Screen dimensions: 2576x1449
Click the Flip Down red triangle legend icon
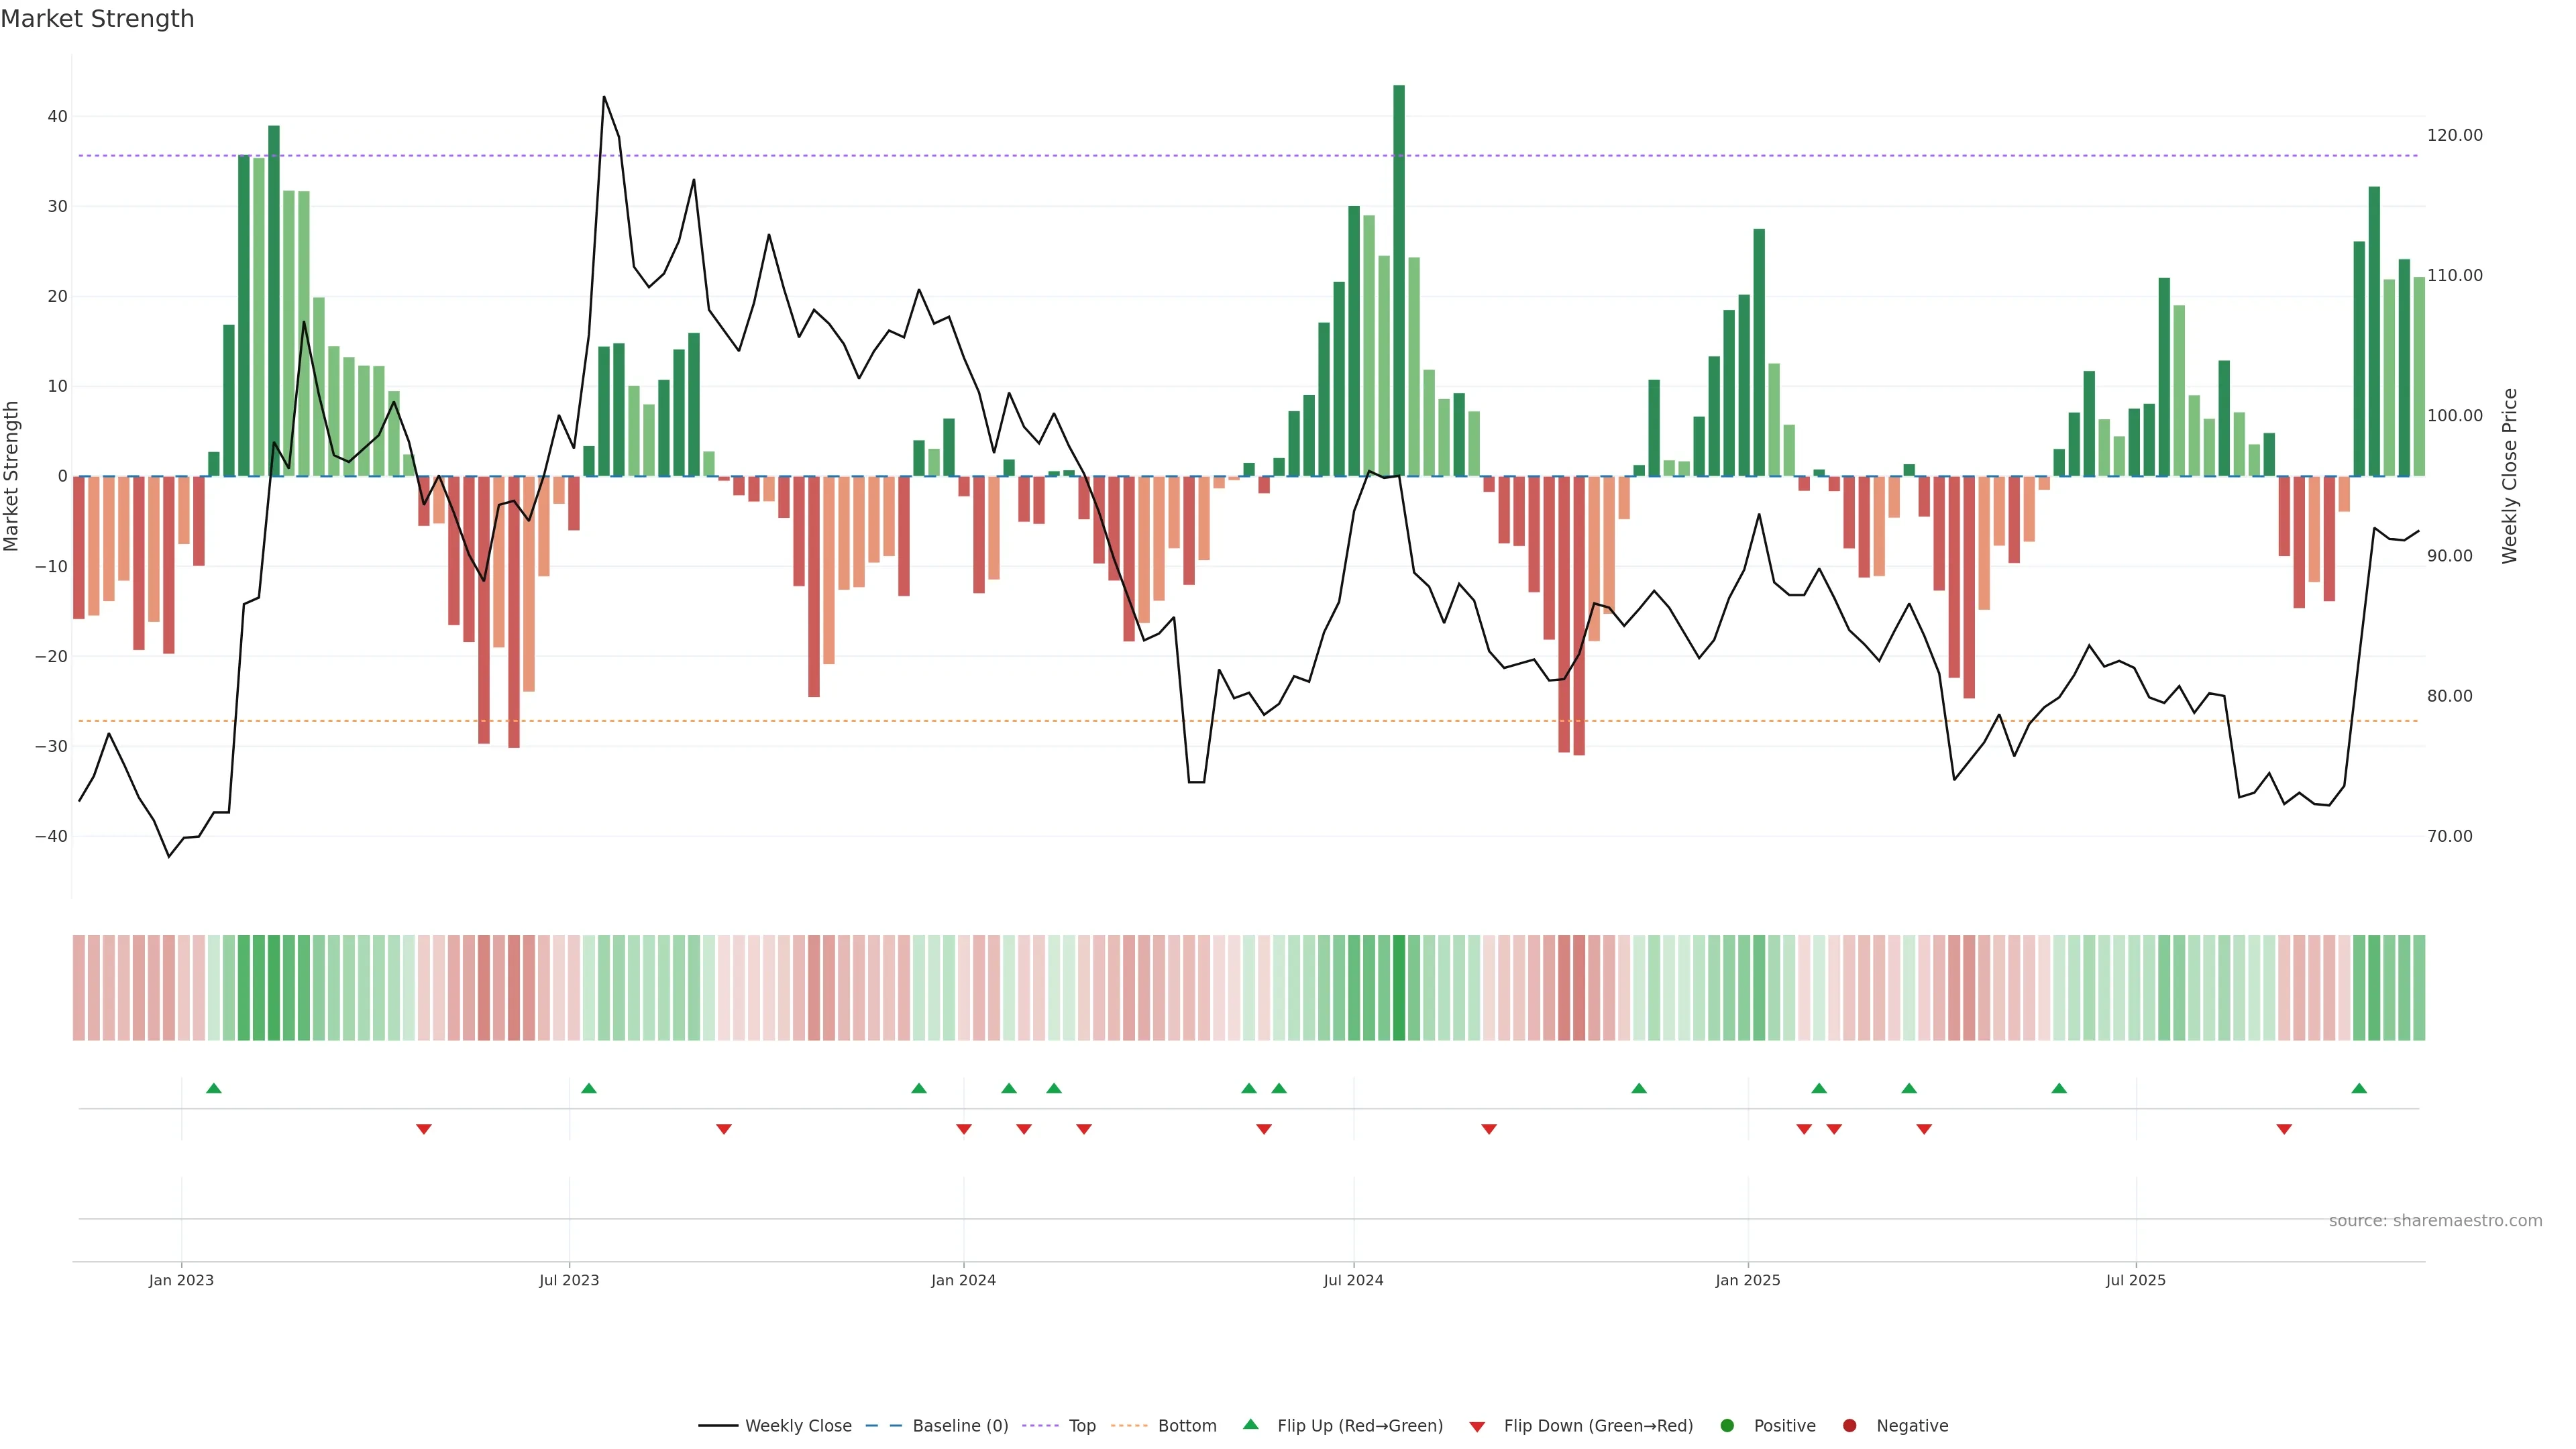point(1477,1426)
